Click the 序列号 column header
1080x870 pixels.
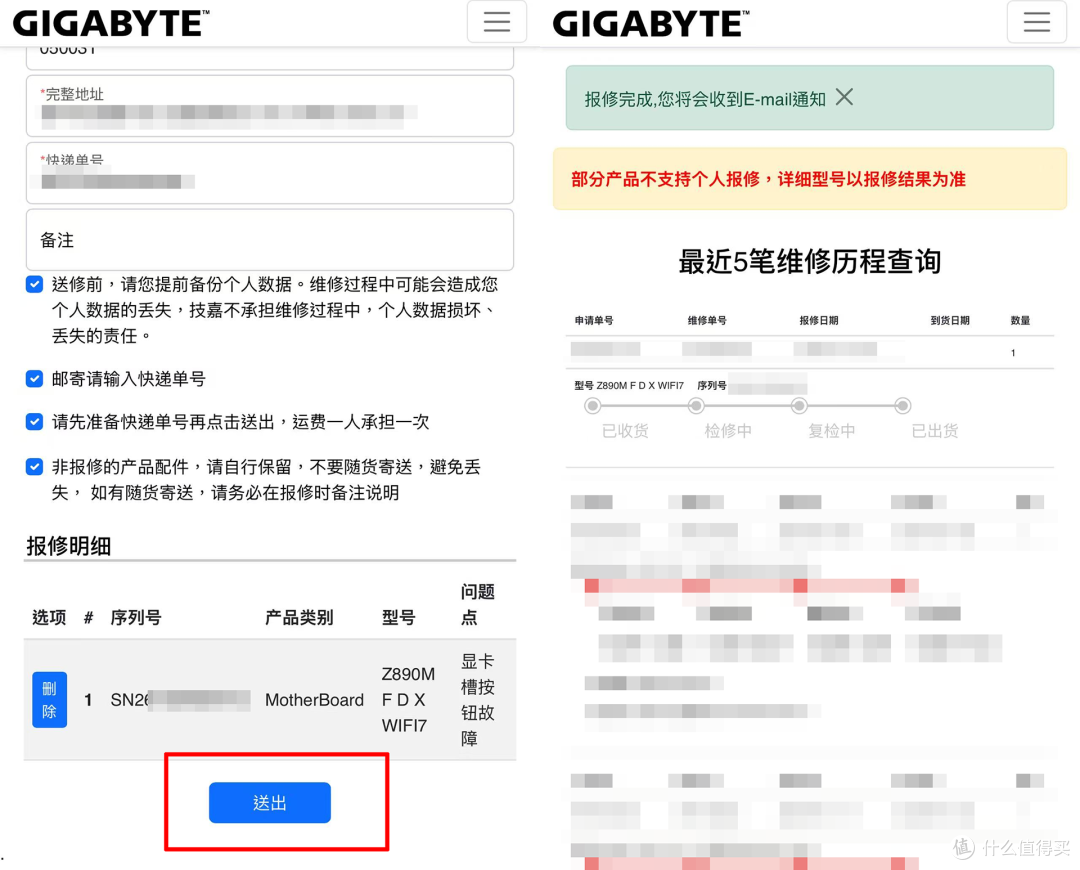(136, 617)
